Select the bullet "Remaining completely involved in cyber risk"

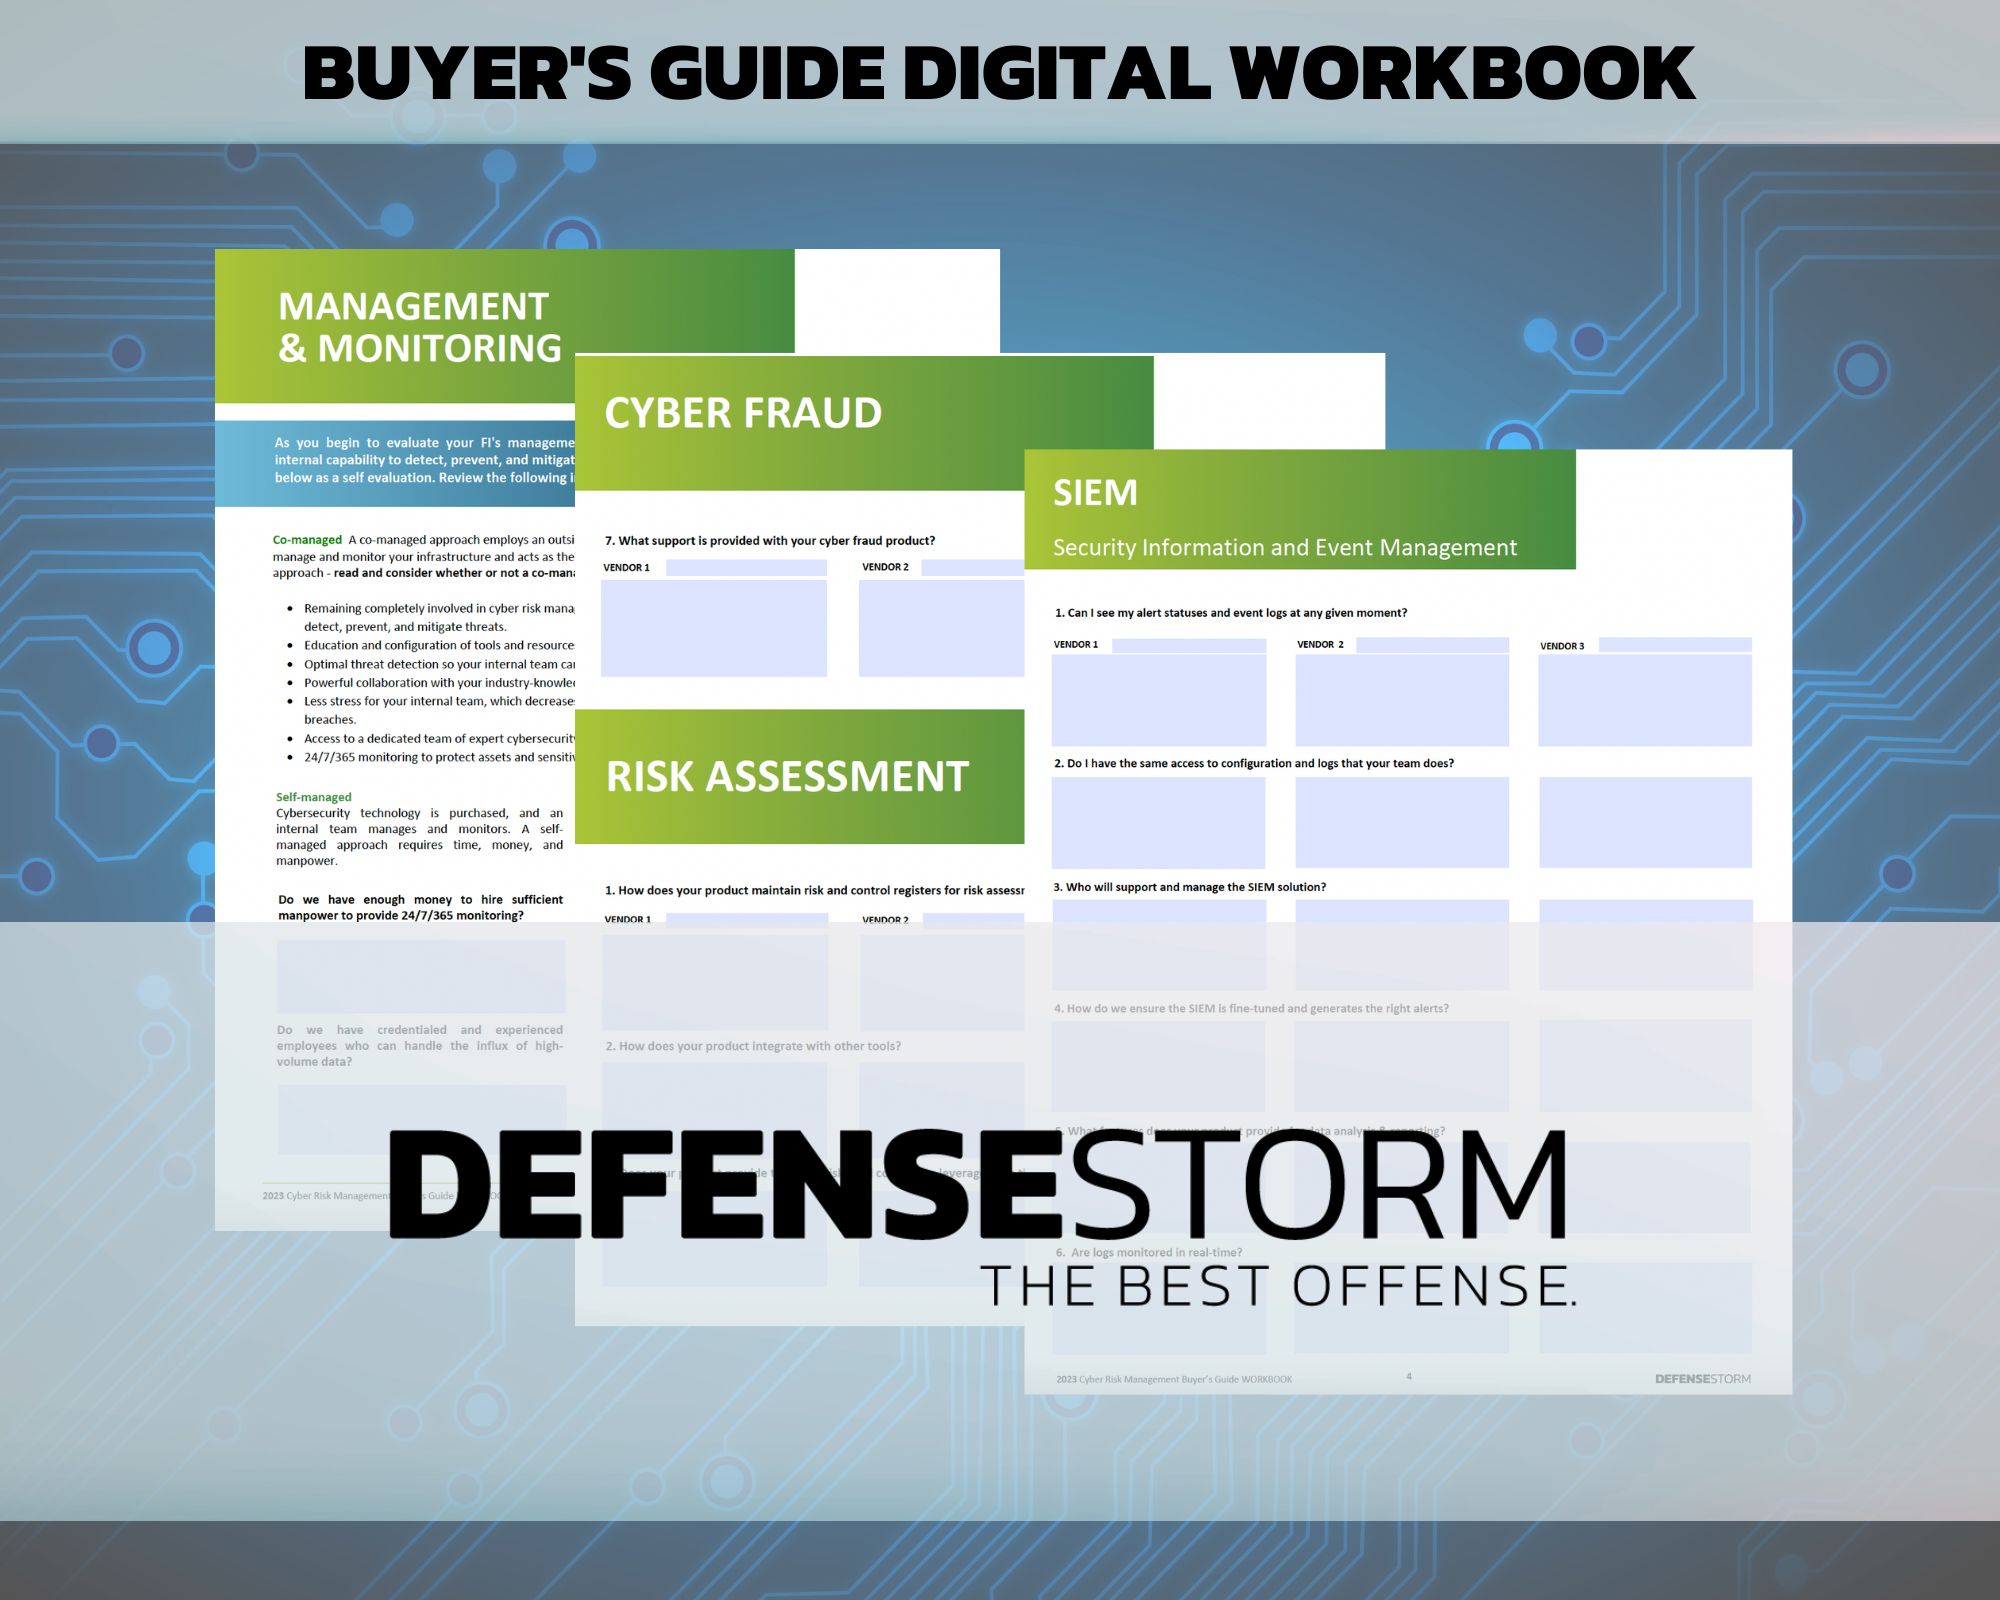[x=439, y=617]
